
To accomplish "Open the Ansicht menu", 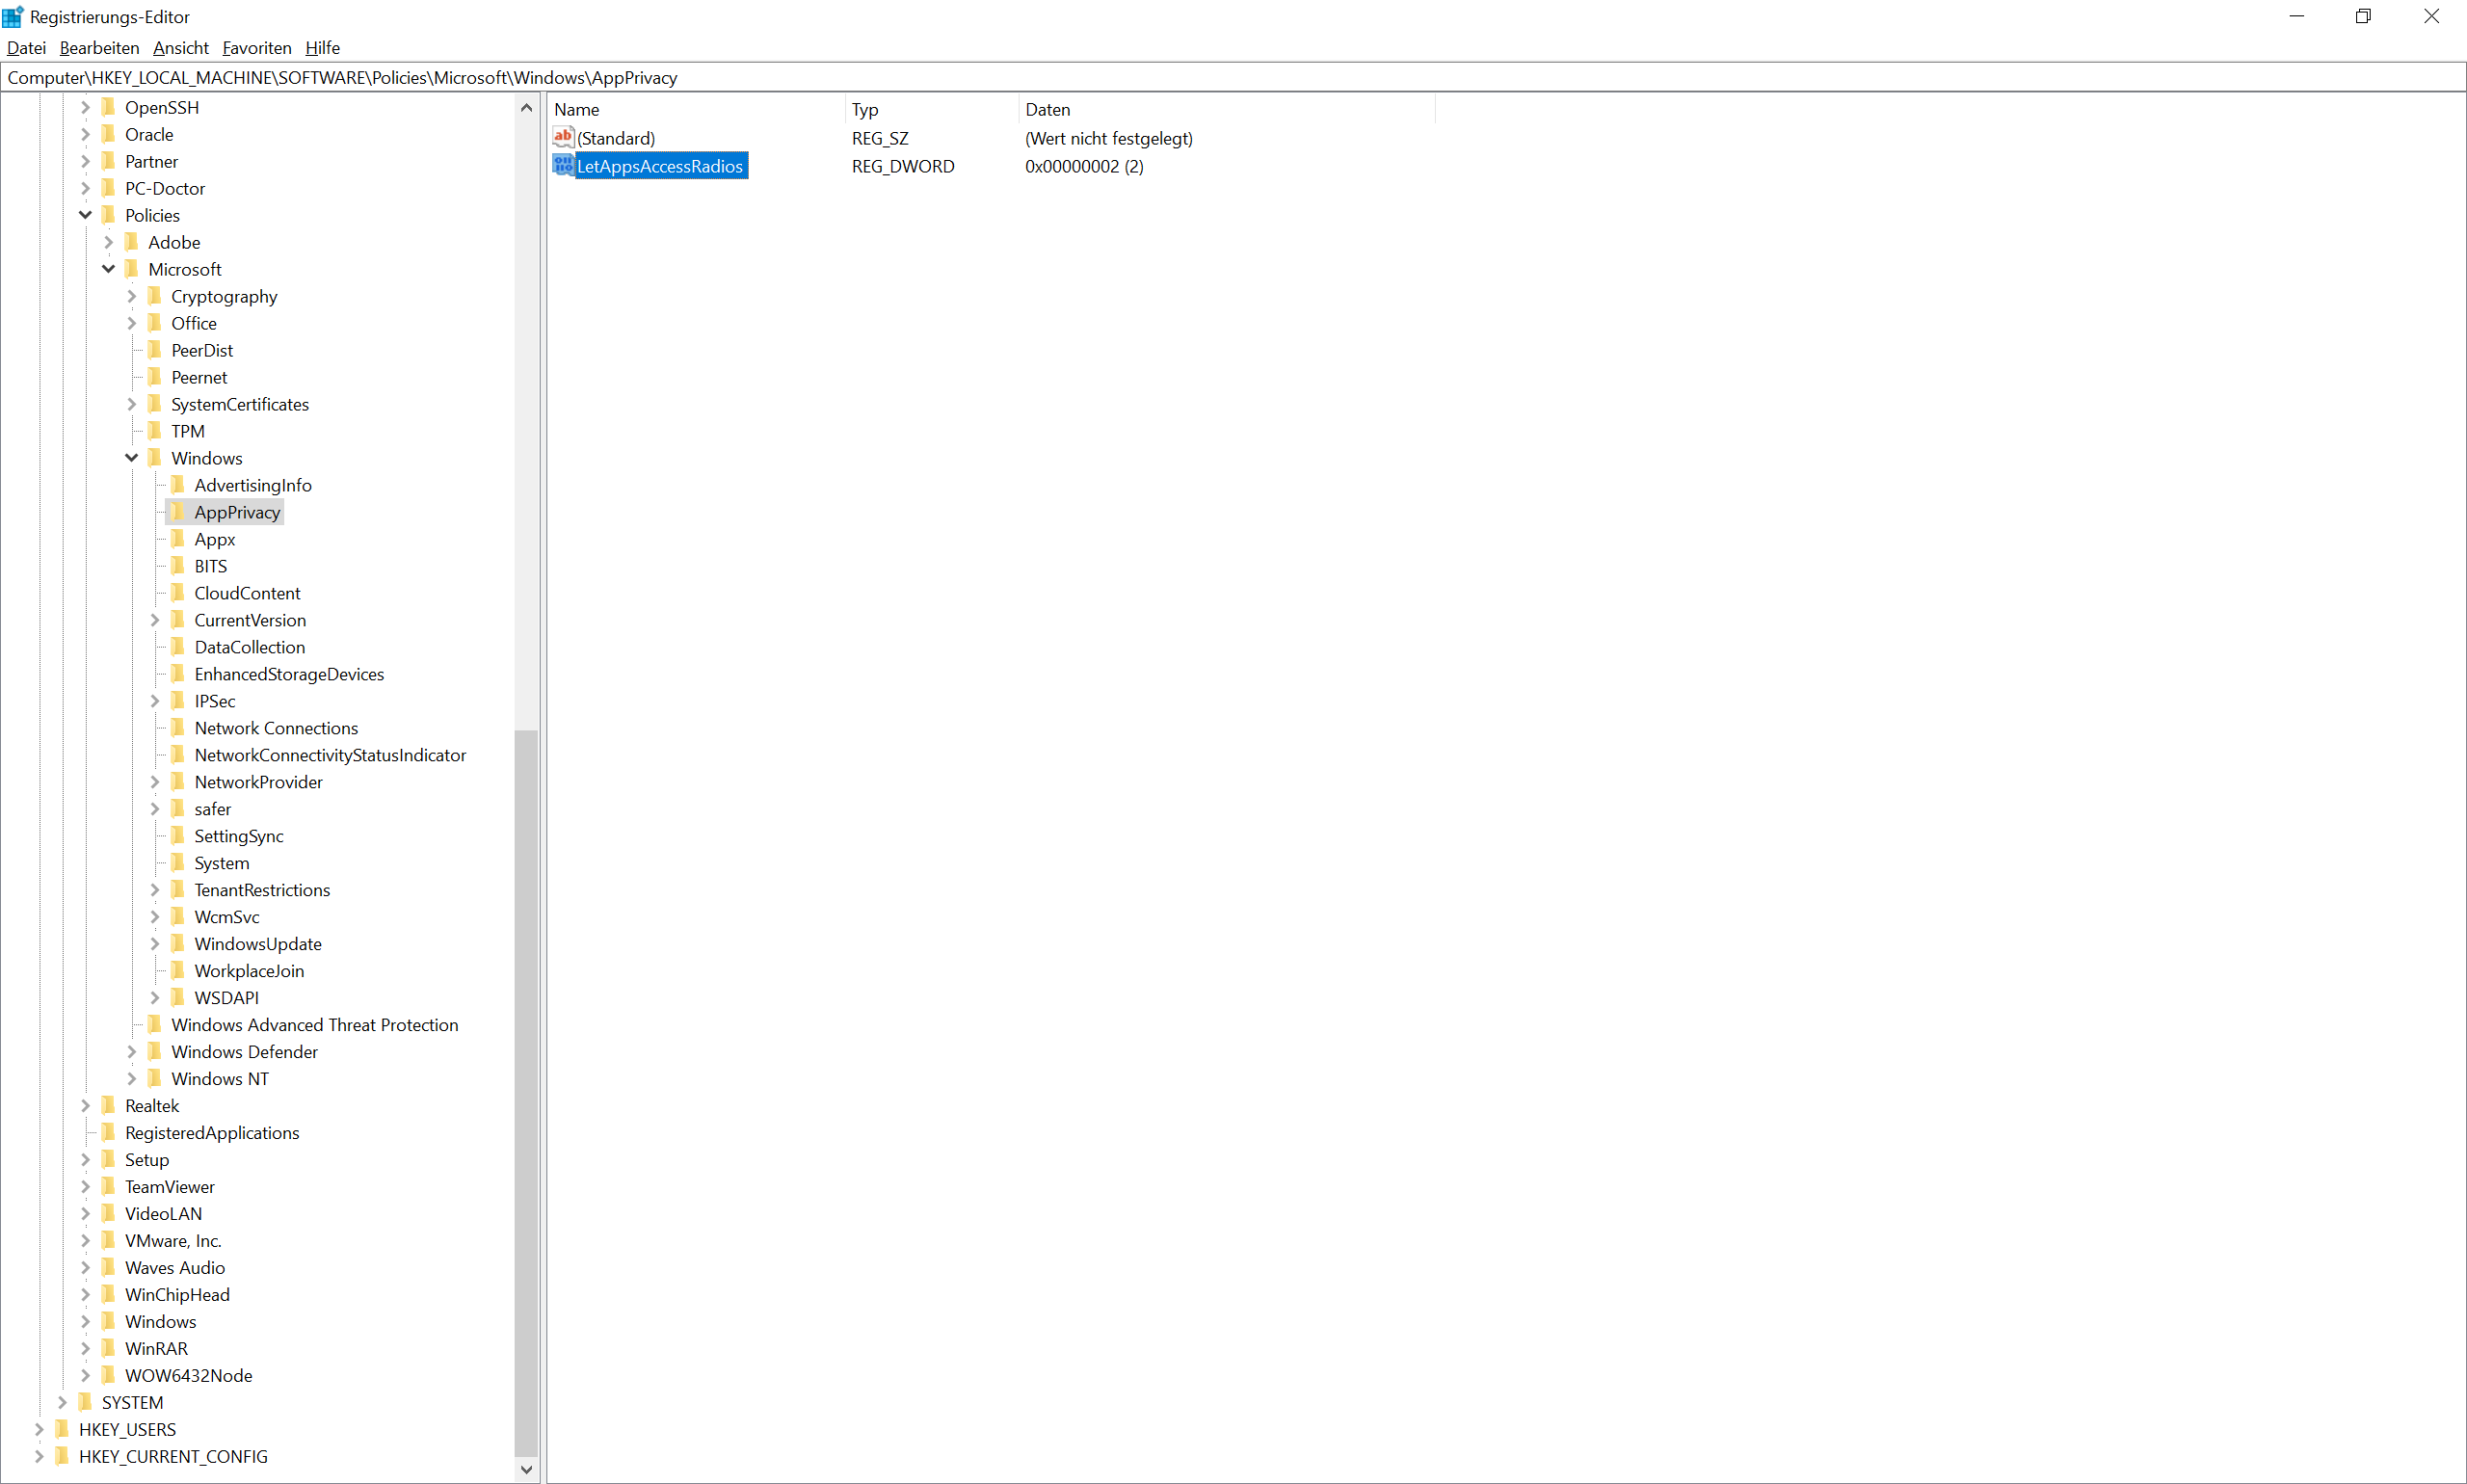I will [x=181, y=47].
